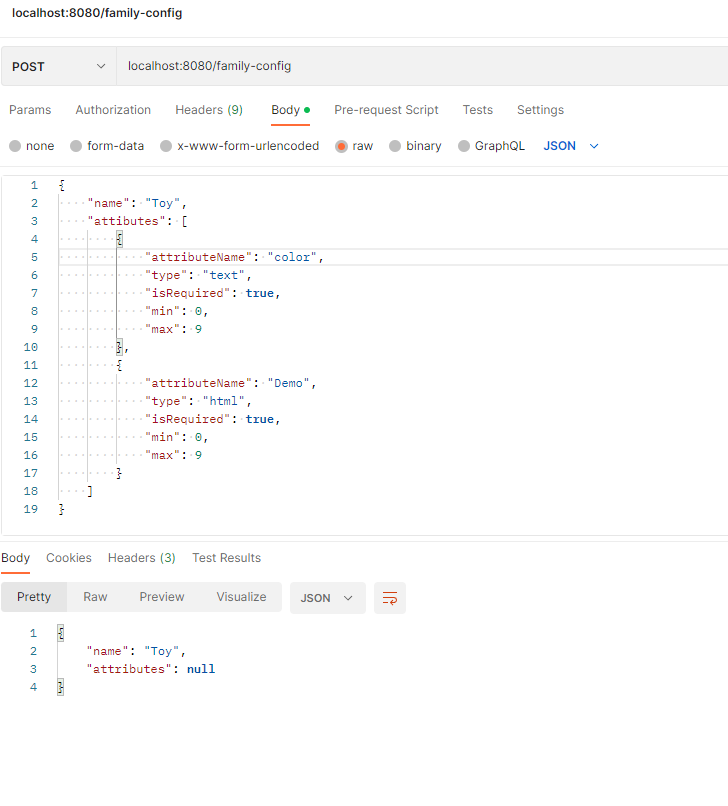Select the Raw response view
The height and width of the screenshot is (806, 728).
pyautogui.click(x=95, y=597)
